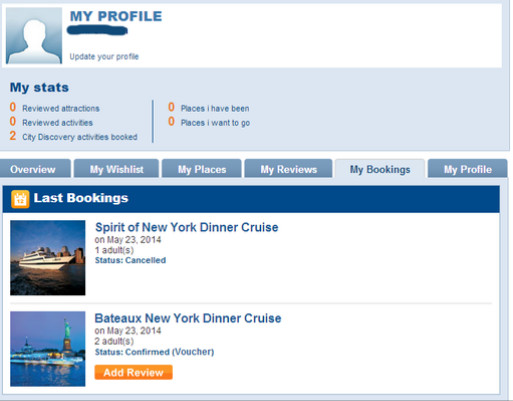Go to the My Reviews tab
This screenshot has width=513, height=401.
click(x=288, y=169)
